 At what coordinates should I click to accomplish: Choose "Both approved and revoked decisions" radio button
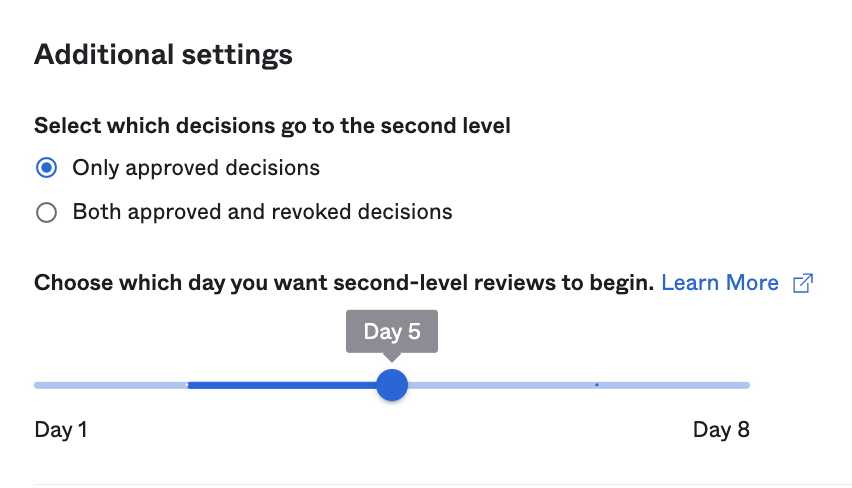[x=46, y=212]
